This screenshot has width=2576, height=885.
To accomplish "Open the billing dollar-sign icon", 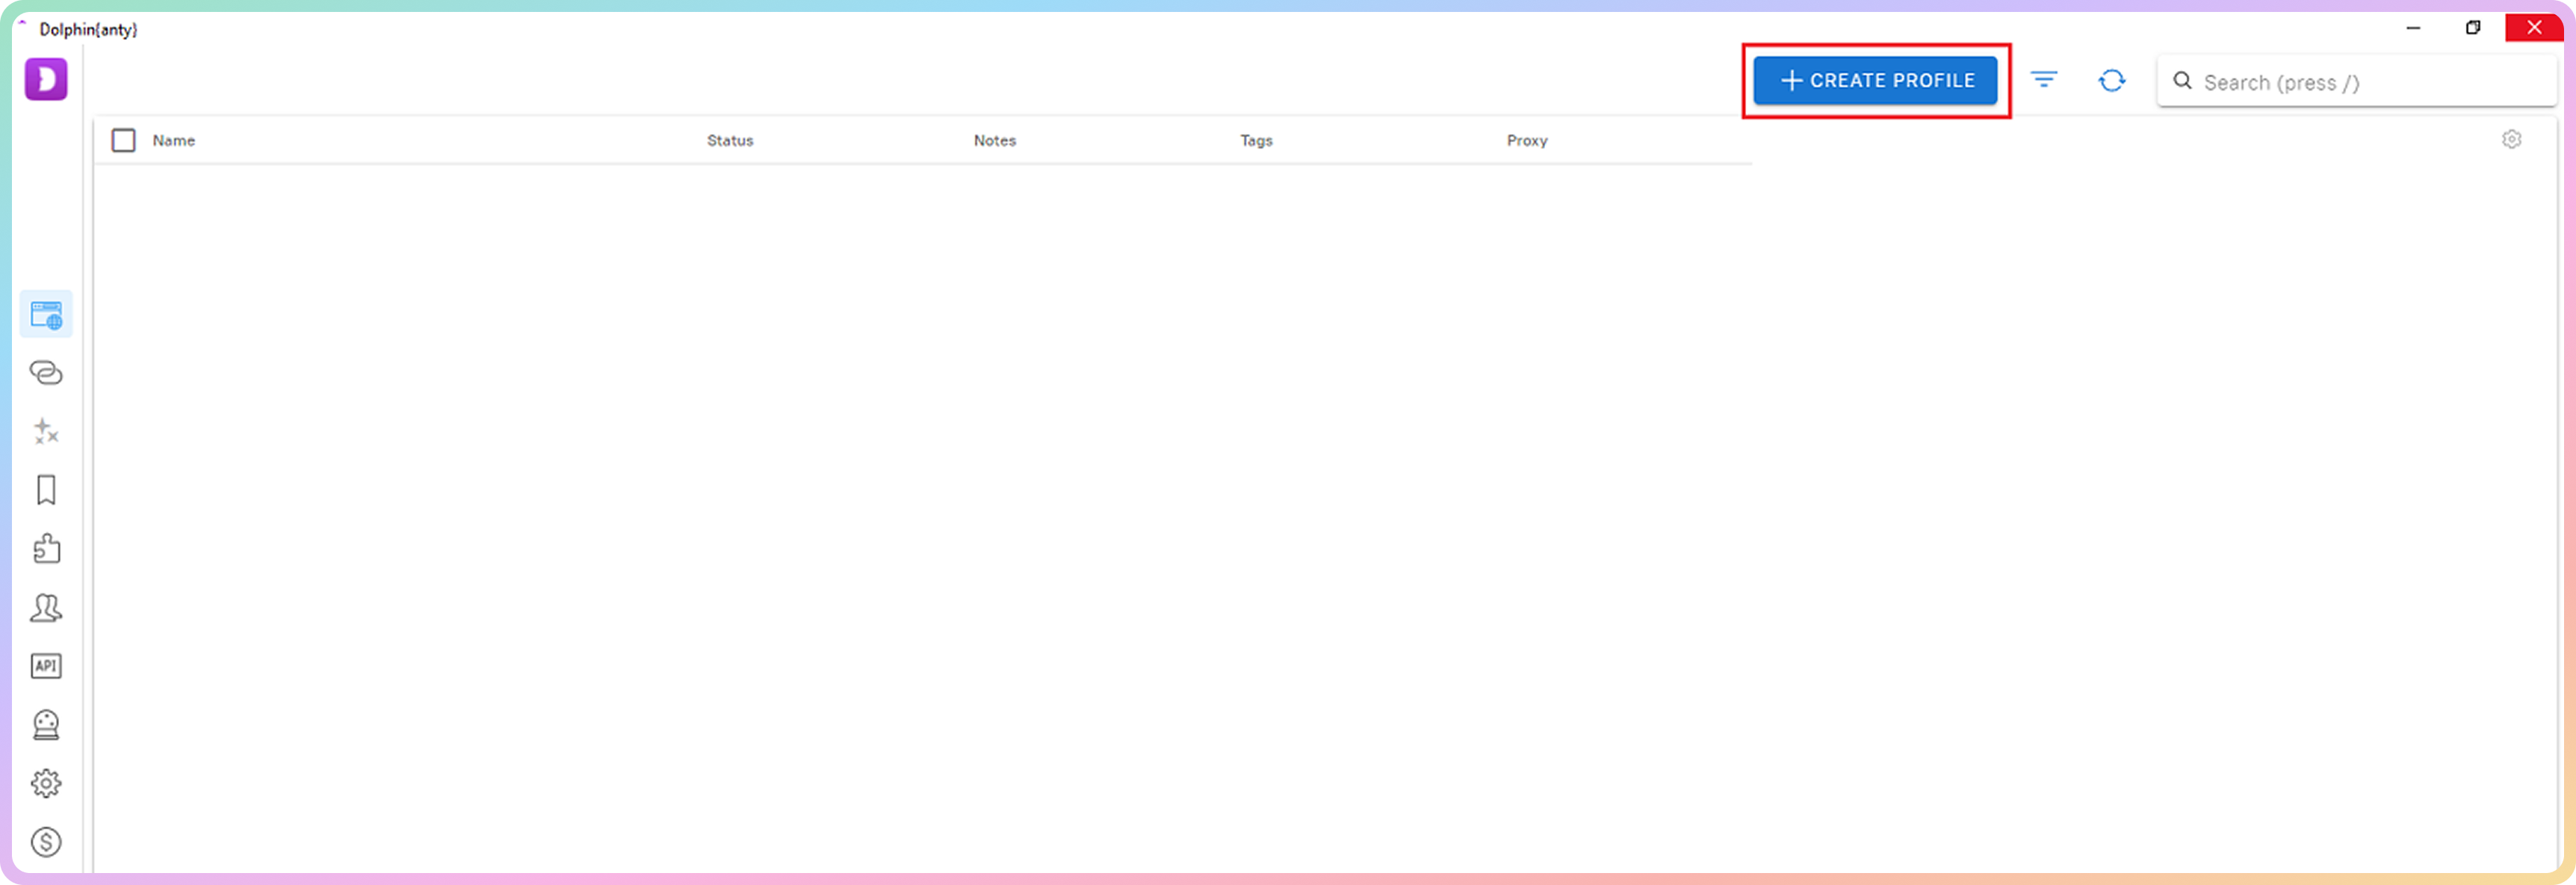I will (x=46, y=842).
